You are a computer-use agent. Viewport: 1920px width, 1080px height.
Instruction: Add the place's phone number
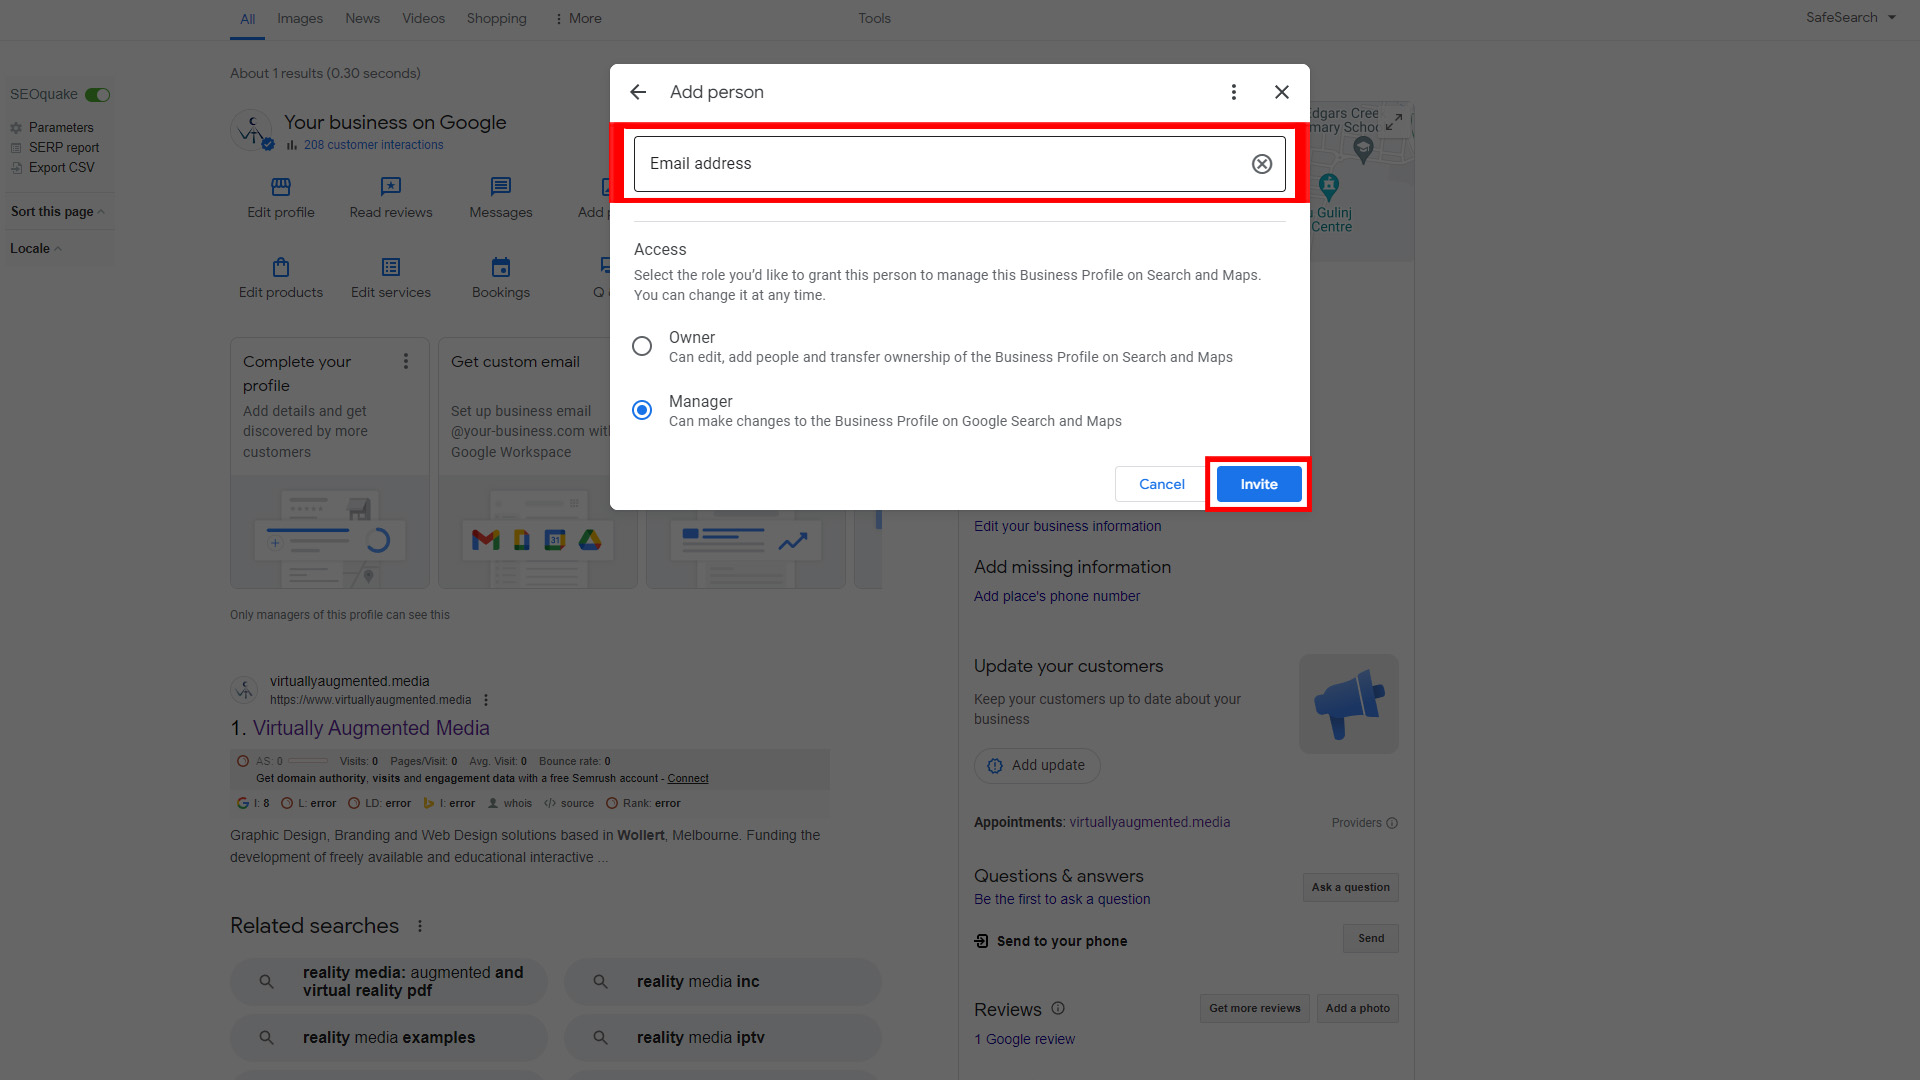pyautogui.click(x=1056, y=596)
